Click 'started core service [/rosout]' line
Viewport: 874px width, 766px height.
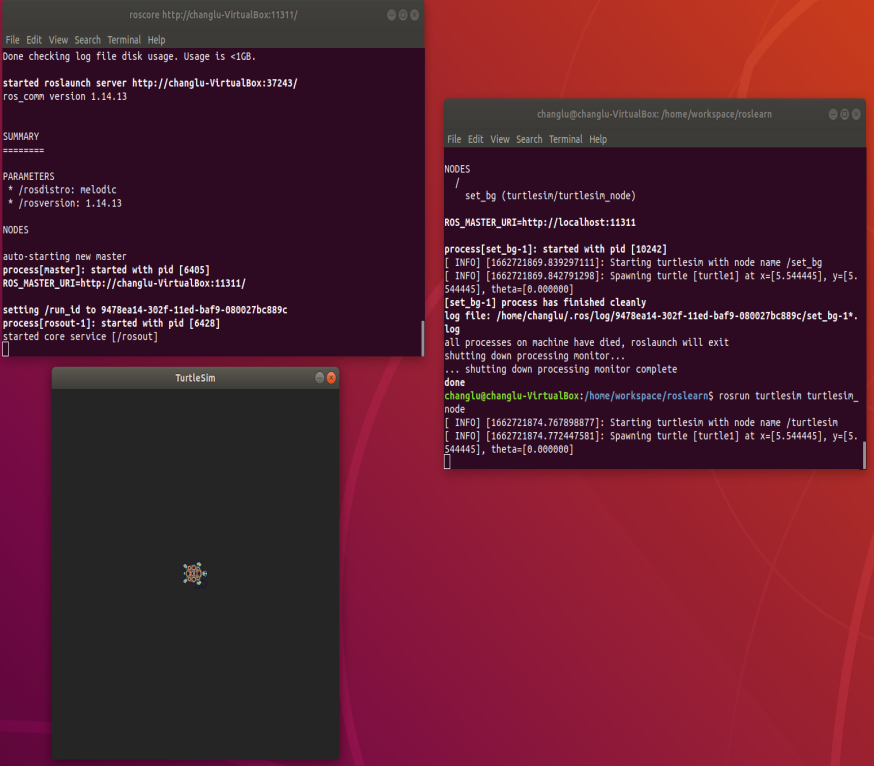click(80, 337)
